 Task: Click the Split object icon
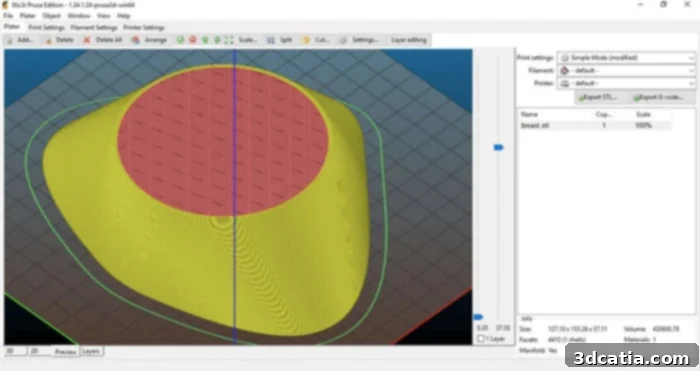coord(271,40)
